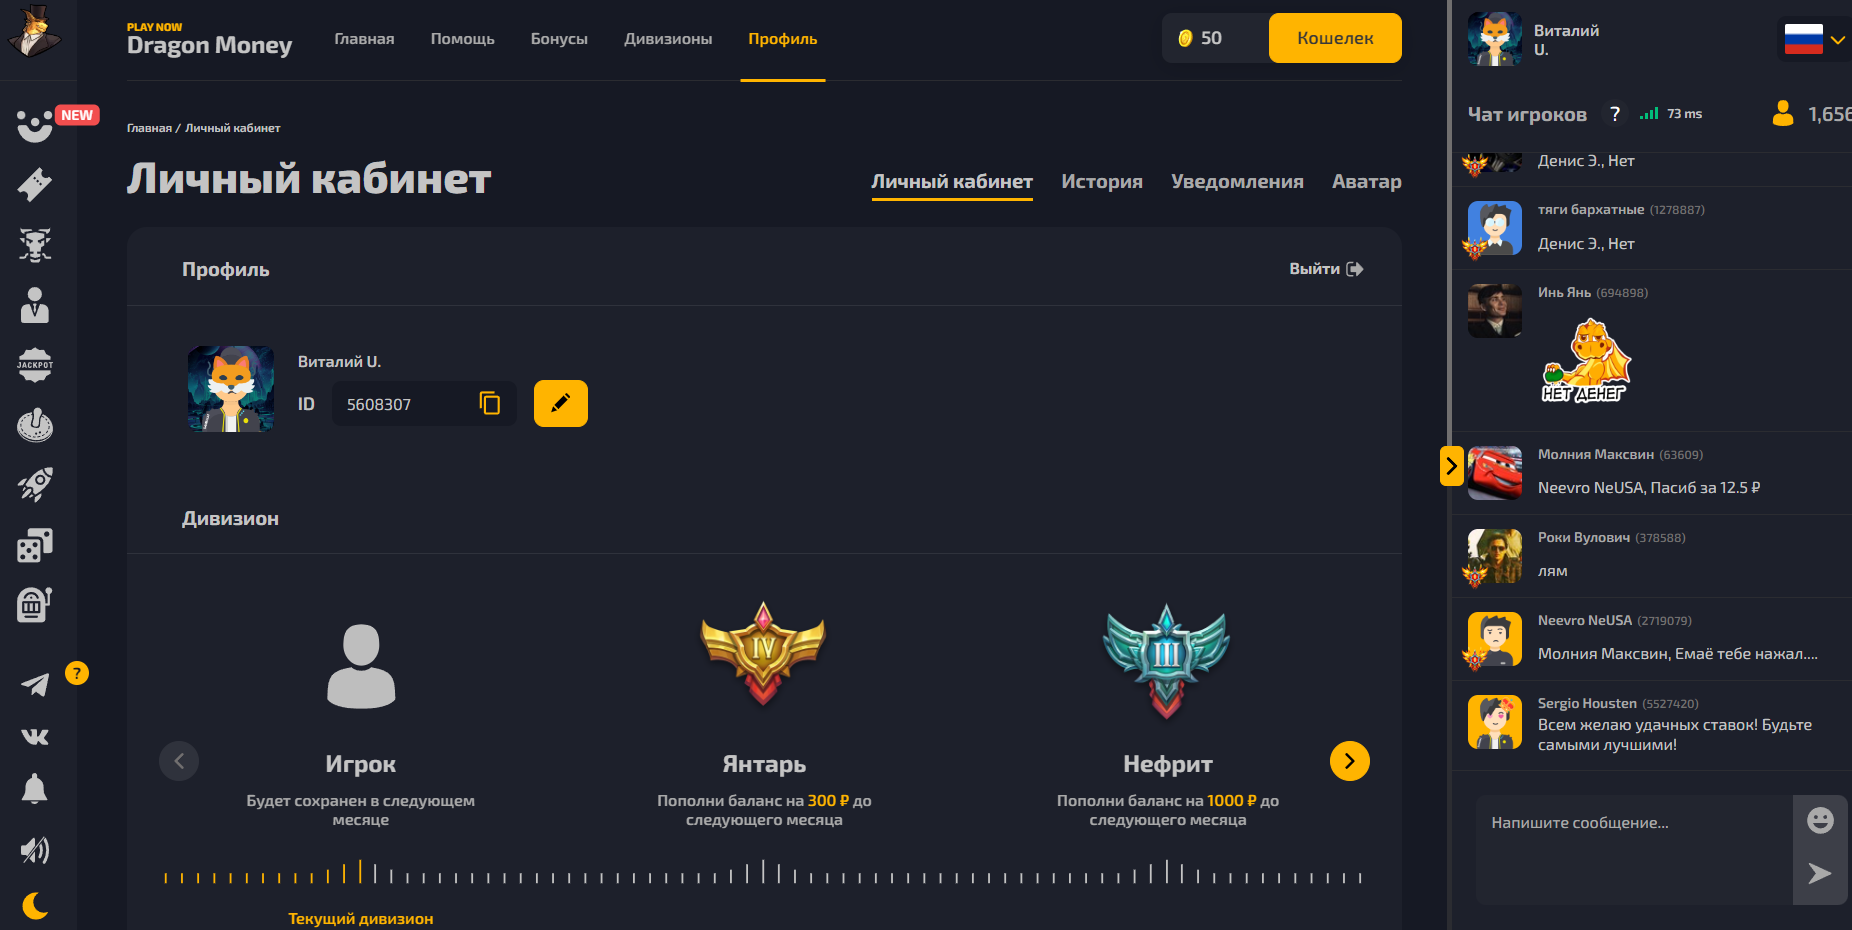Focus the Напишите сообщение chat input field

point(1634,849)
